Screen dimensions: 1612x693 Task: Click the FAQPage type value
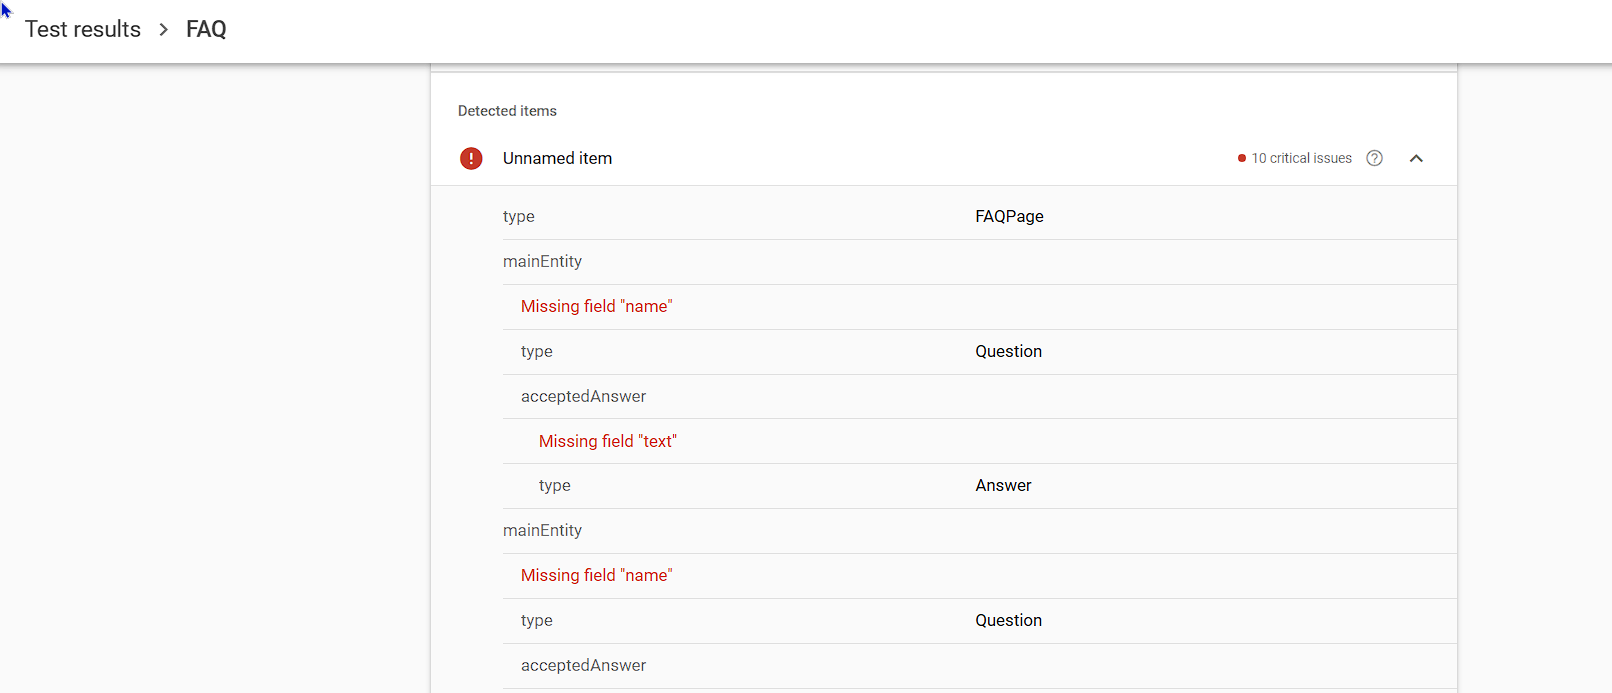click(1009, 216)
